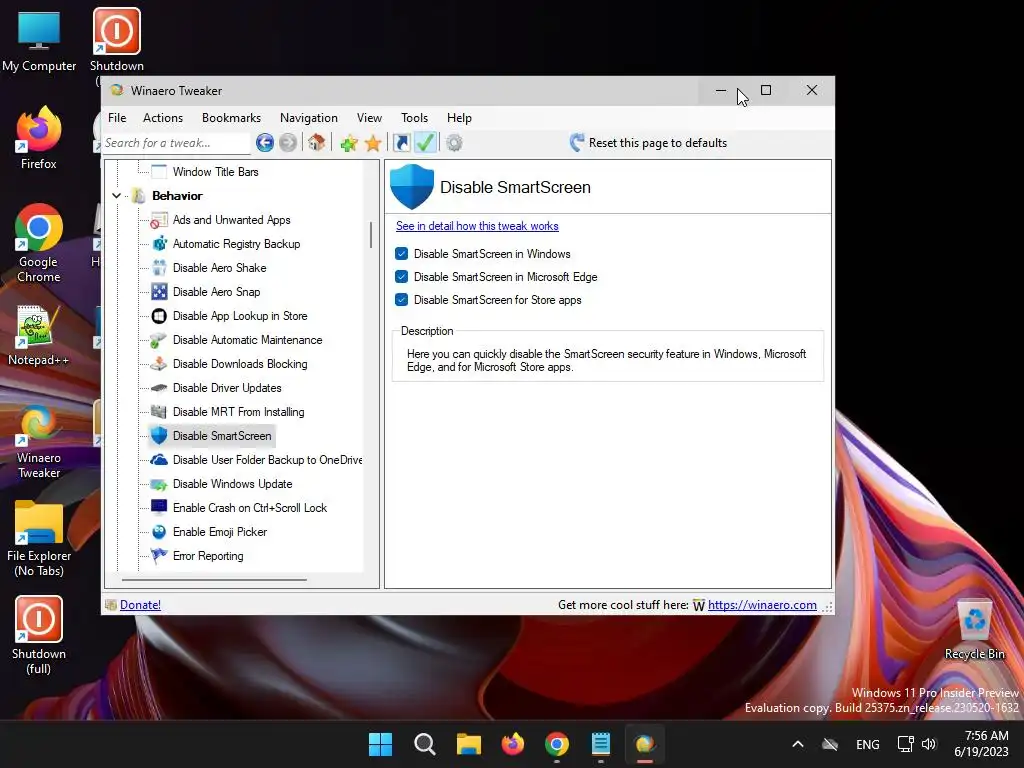
Task: Open the Actions menu
Action: click(163, 118)
